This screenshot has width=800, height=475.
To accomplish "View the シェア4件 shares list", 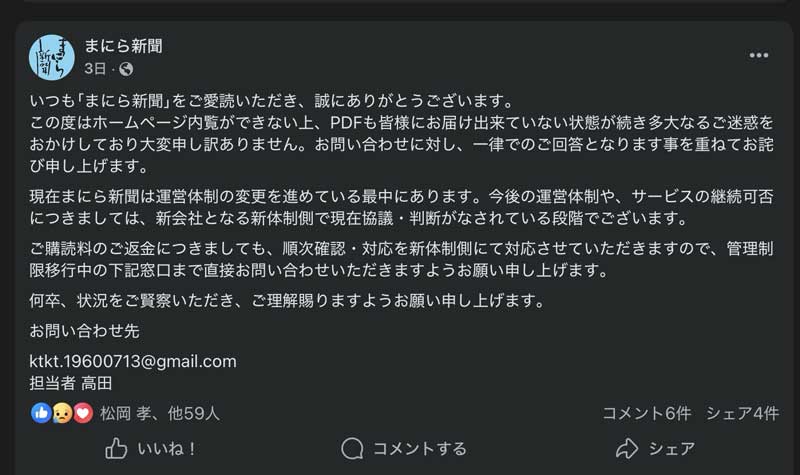I will coord(742,412).
